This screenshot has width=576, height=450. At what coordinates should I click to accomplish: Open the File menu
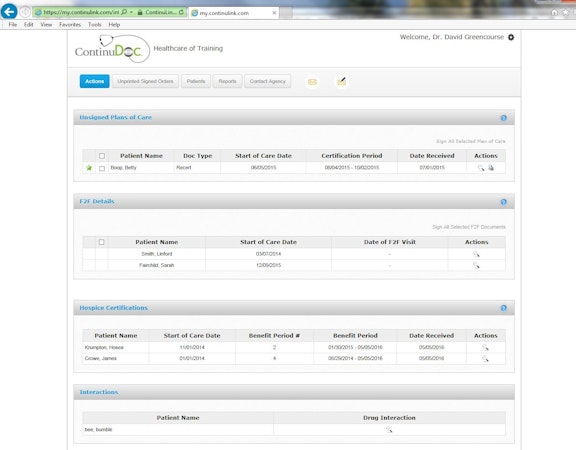(x=12, y=25)
